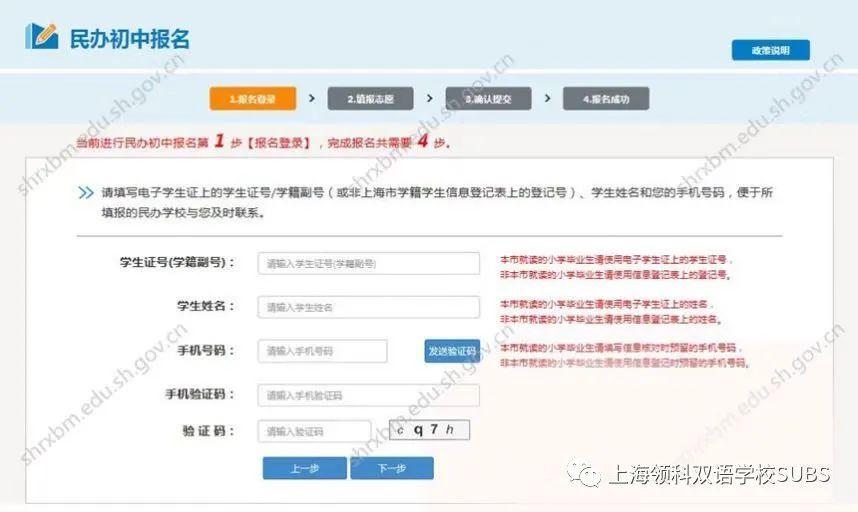Click the arrow between steps 1 and 2

[x=312, y=98]
